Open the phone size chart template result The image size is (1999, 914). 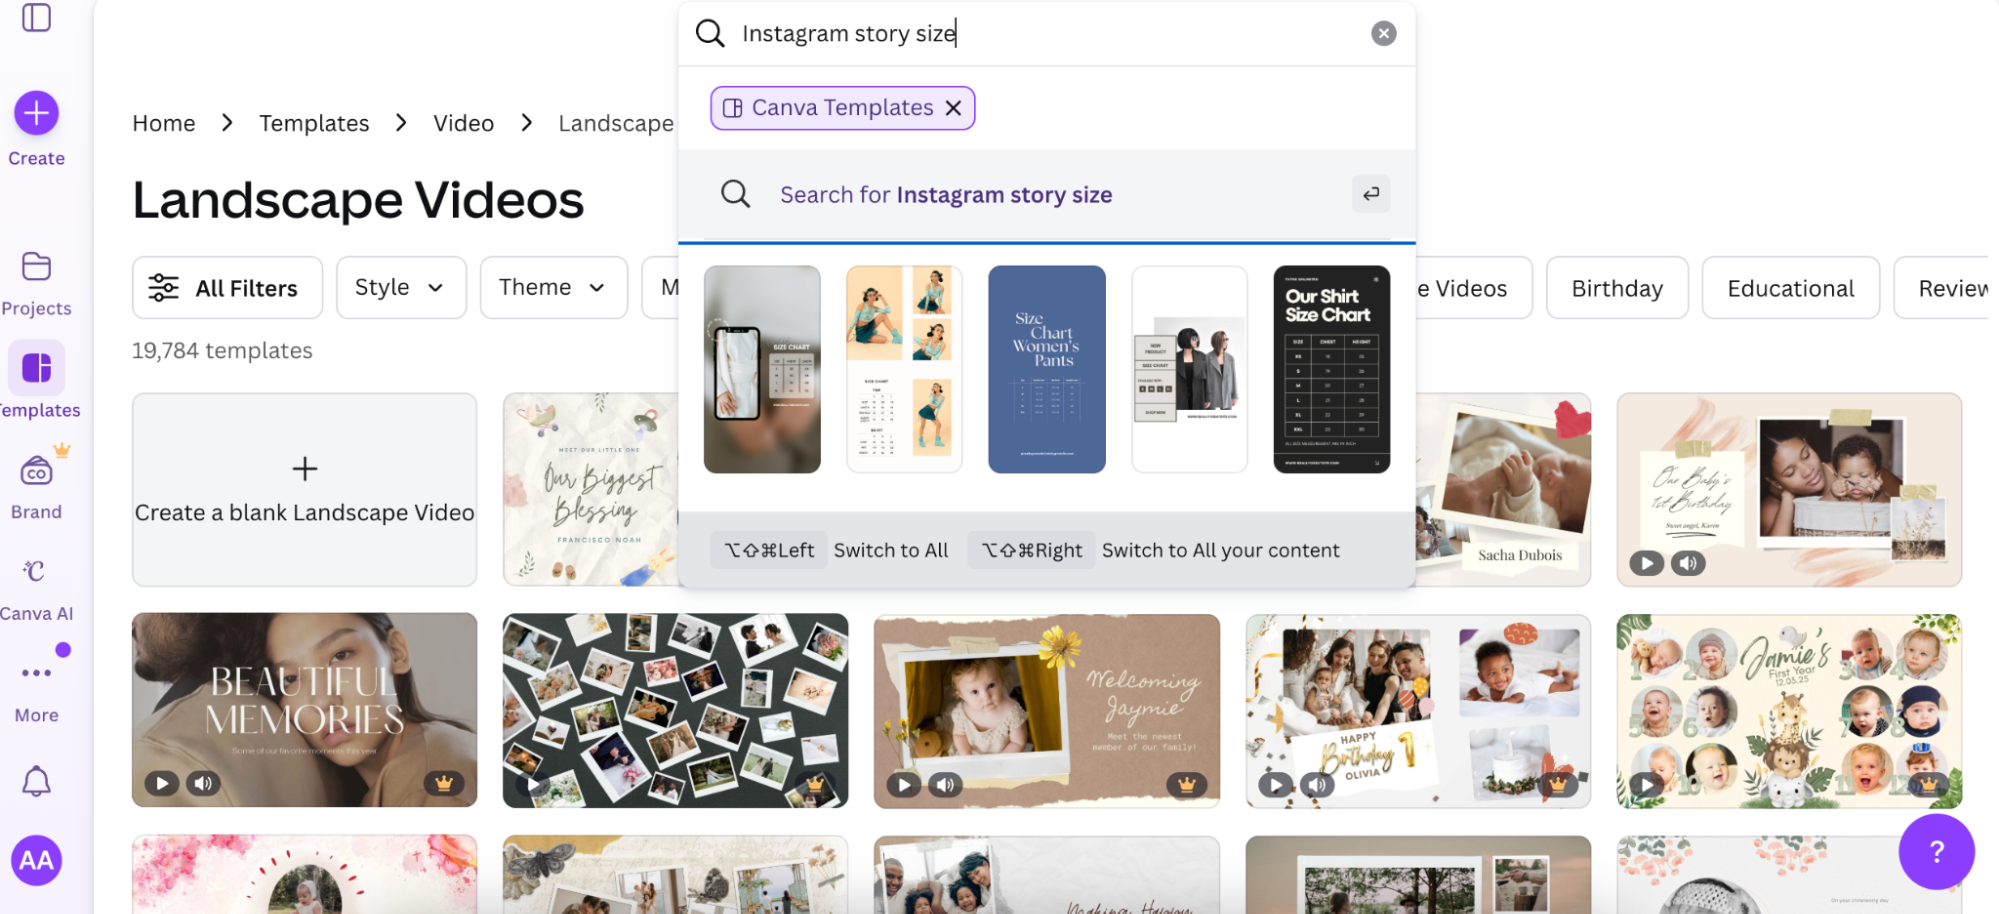[762, 369]
